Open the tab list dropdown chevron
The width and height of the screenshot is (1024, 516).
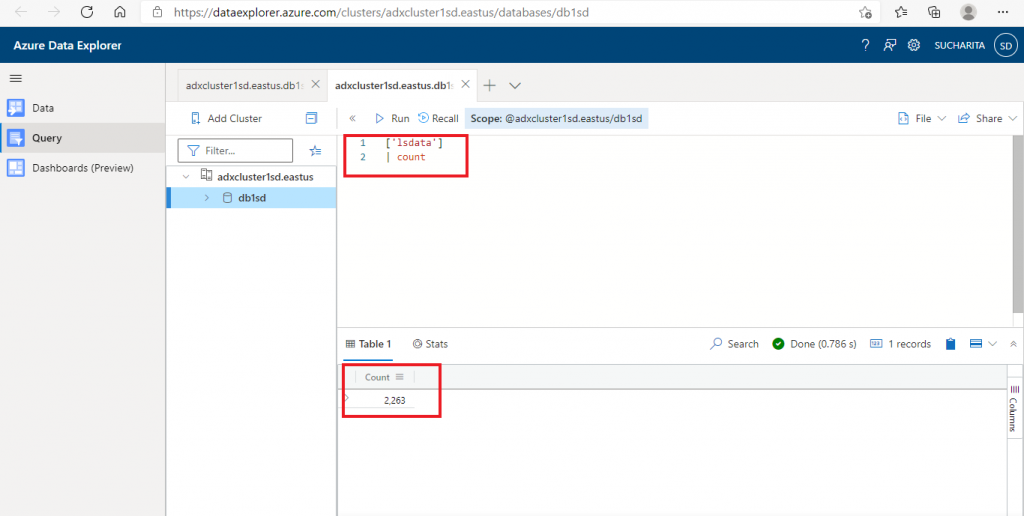tap(515, 86)
